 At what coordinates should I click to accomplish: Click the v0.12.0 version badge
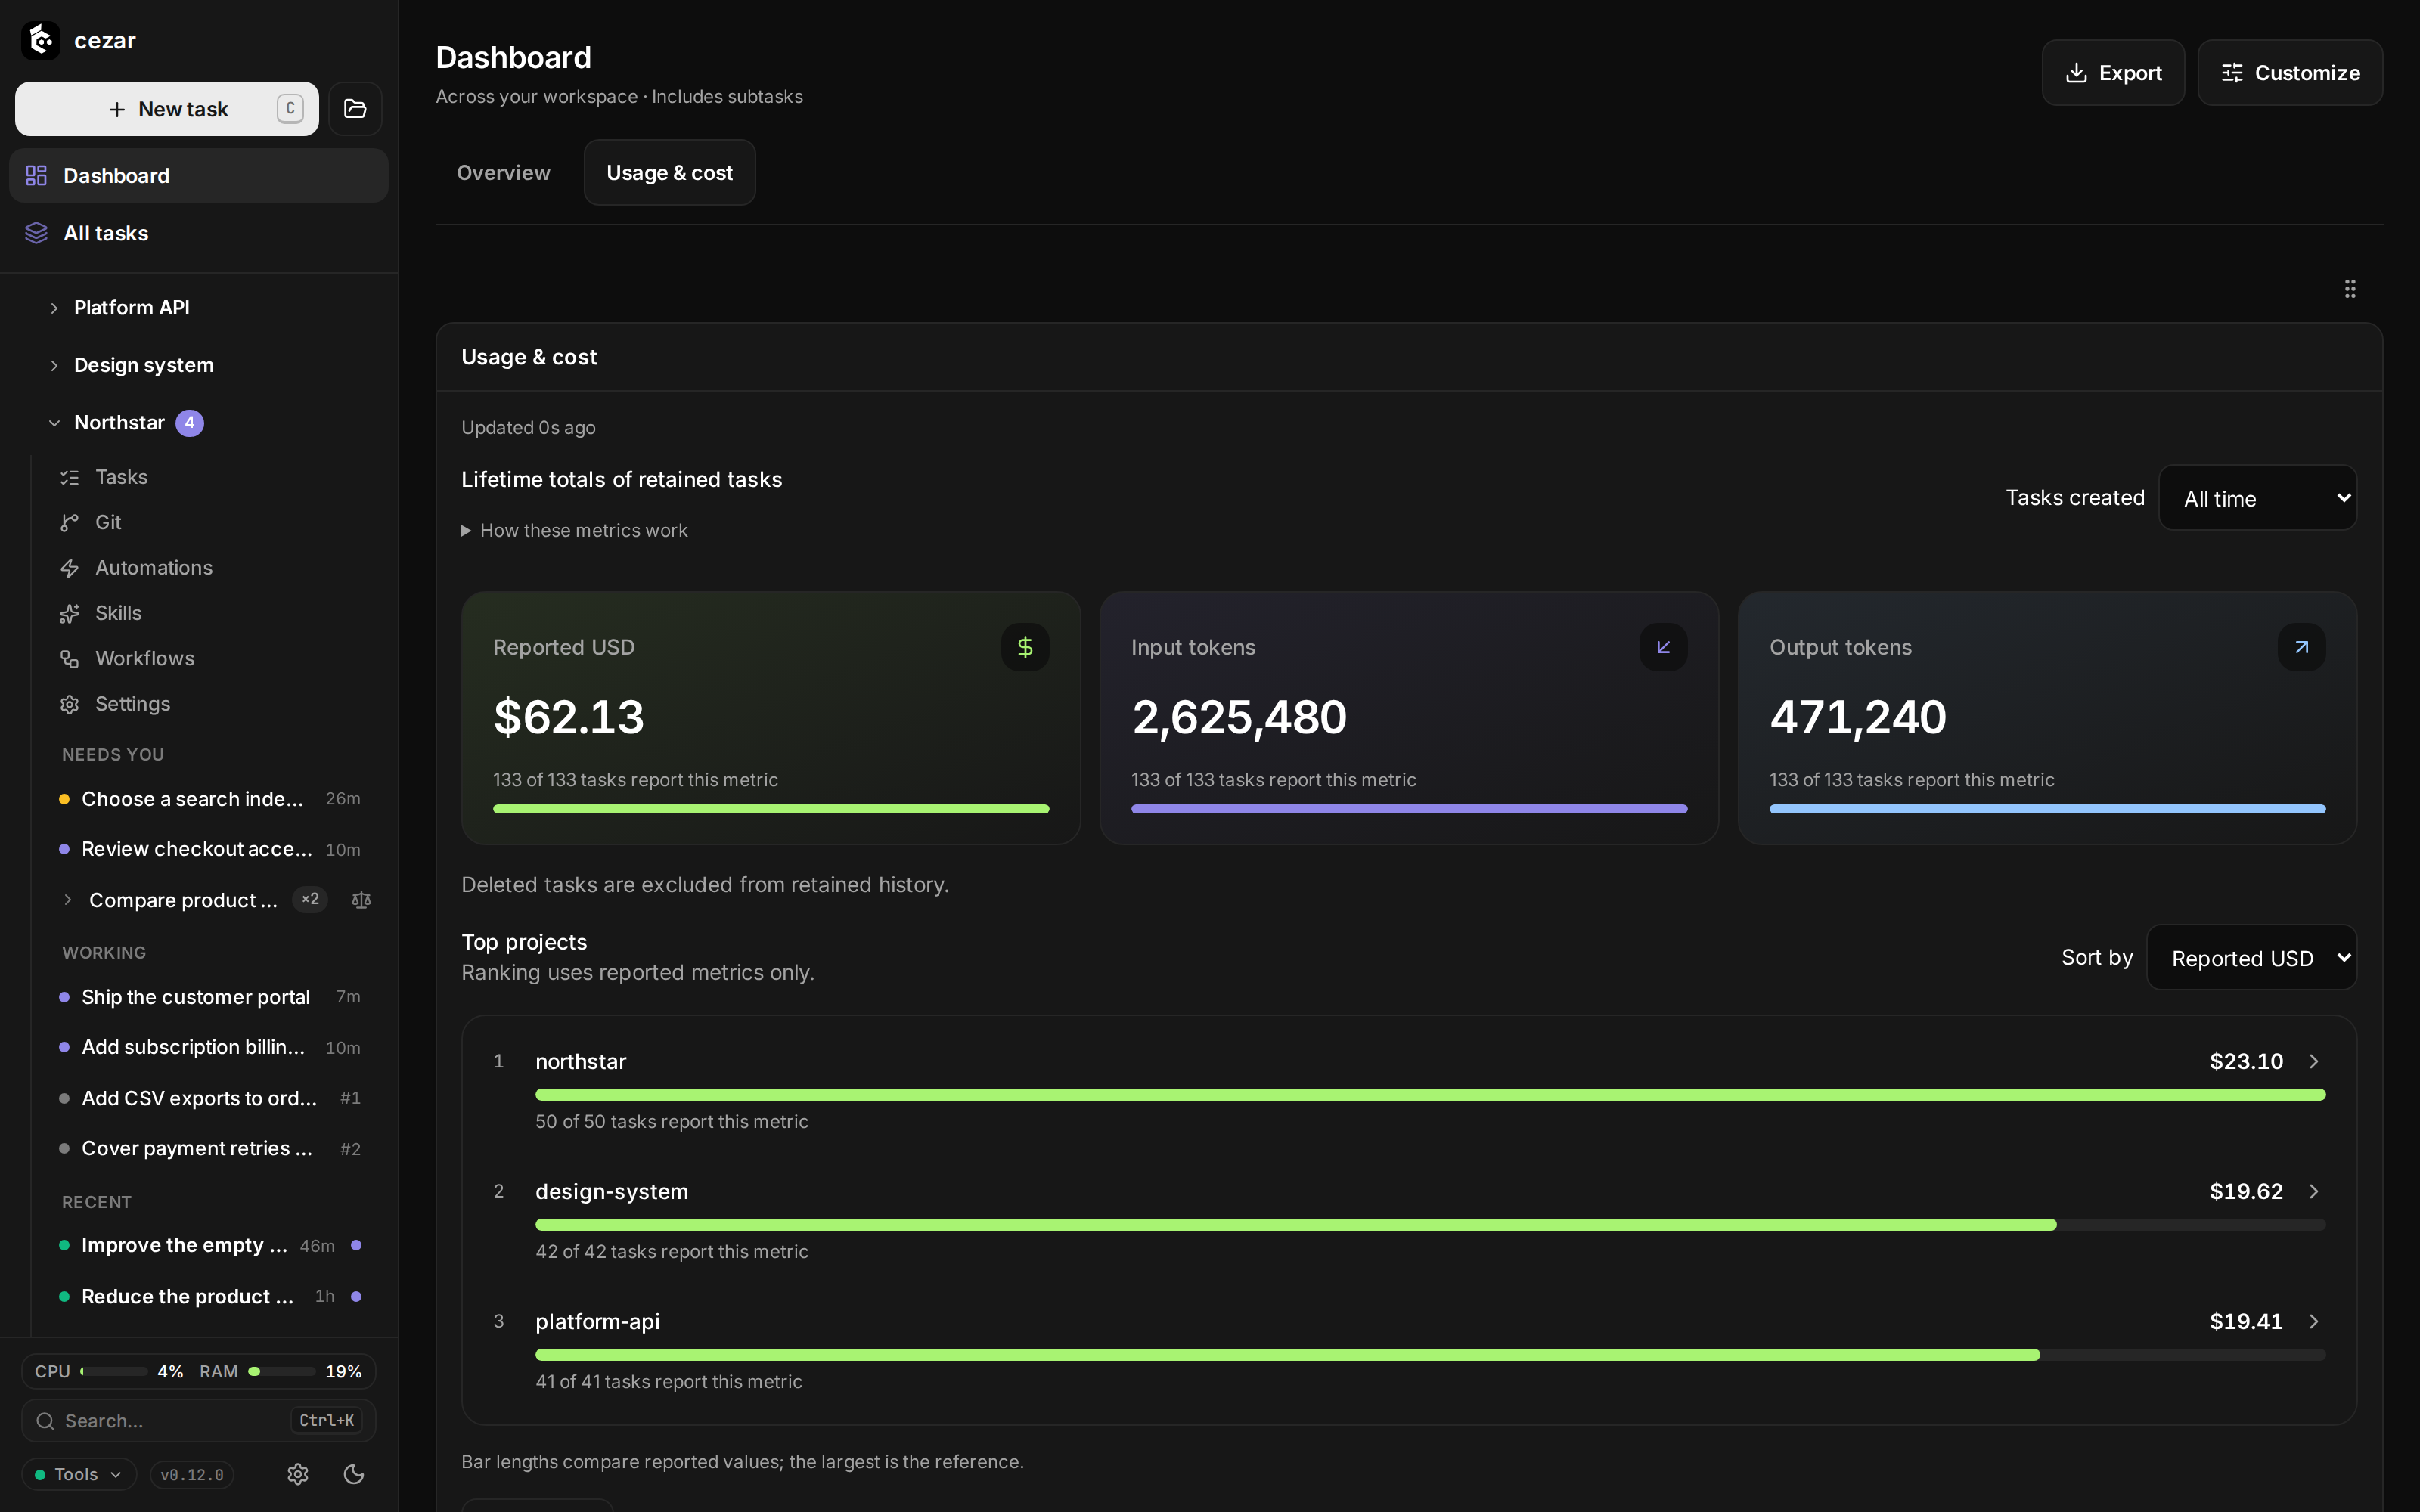(x=192, y=1475)
